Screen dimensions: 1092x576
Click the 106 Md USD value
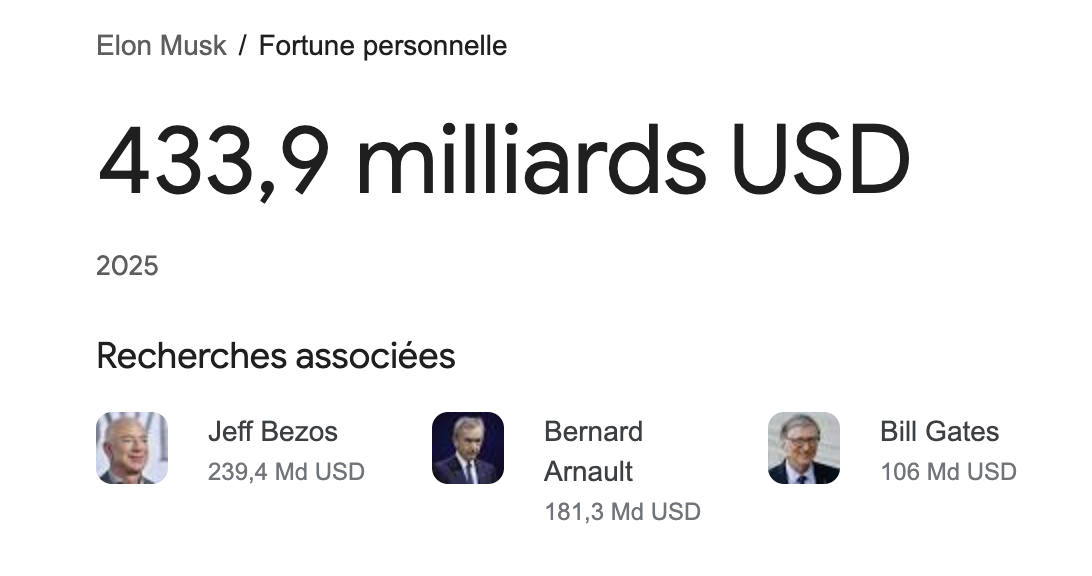click(x=949, y=472)
